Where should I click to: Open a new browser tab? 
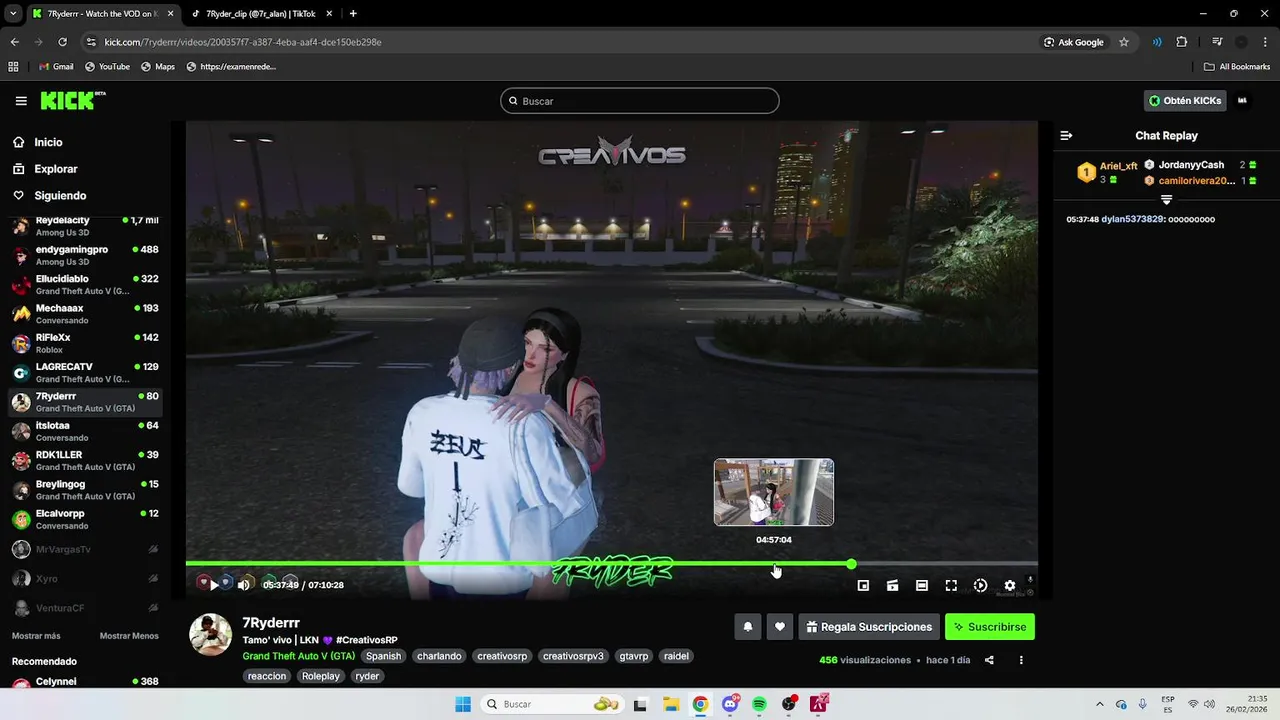pos(353,14)
